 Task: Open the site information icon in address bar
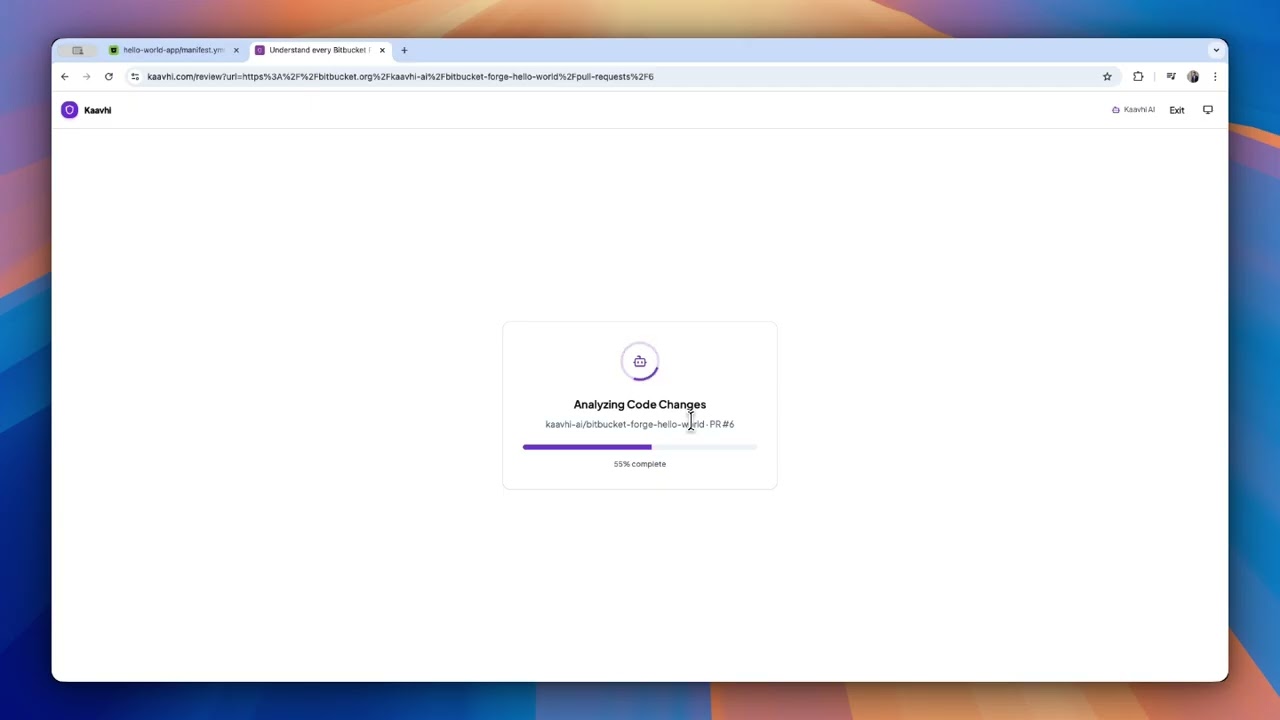pyautogui.click(x=135, y=76)
